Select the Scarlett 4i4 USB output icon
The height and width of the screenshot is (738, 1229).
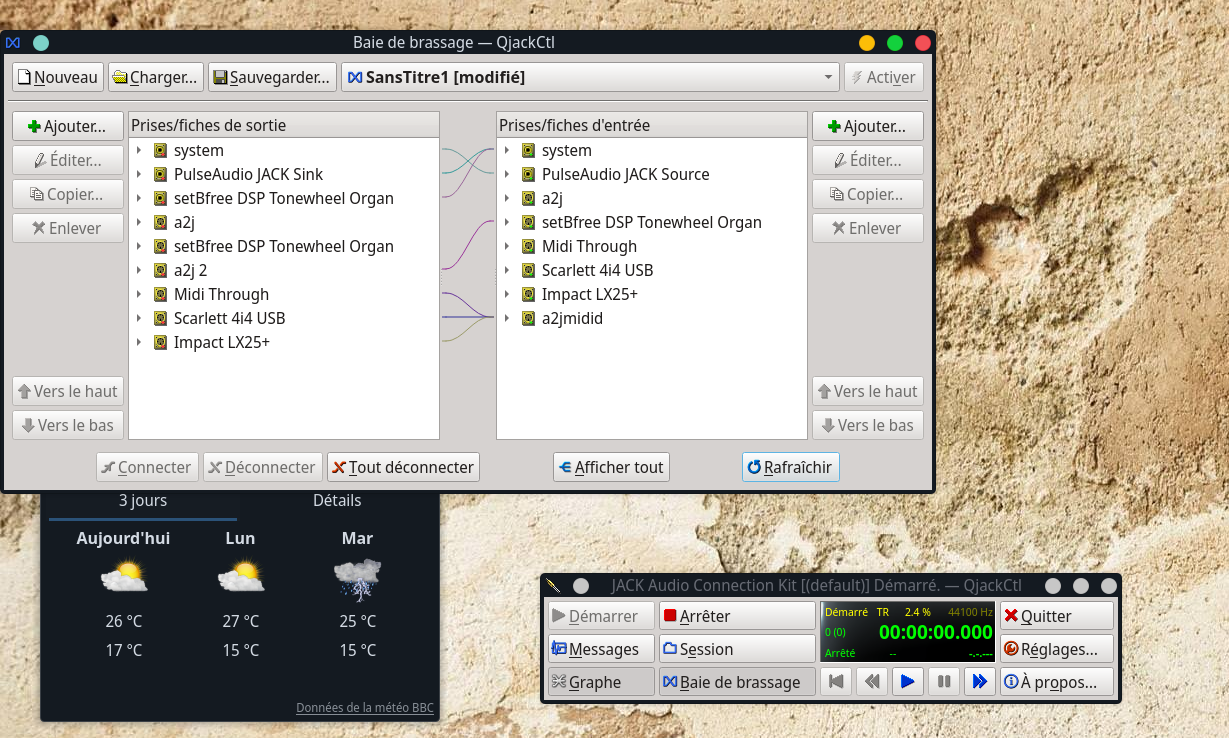pos(160,318)
